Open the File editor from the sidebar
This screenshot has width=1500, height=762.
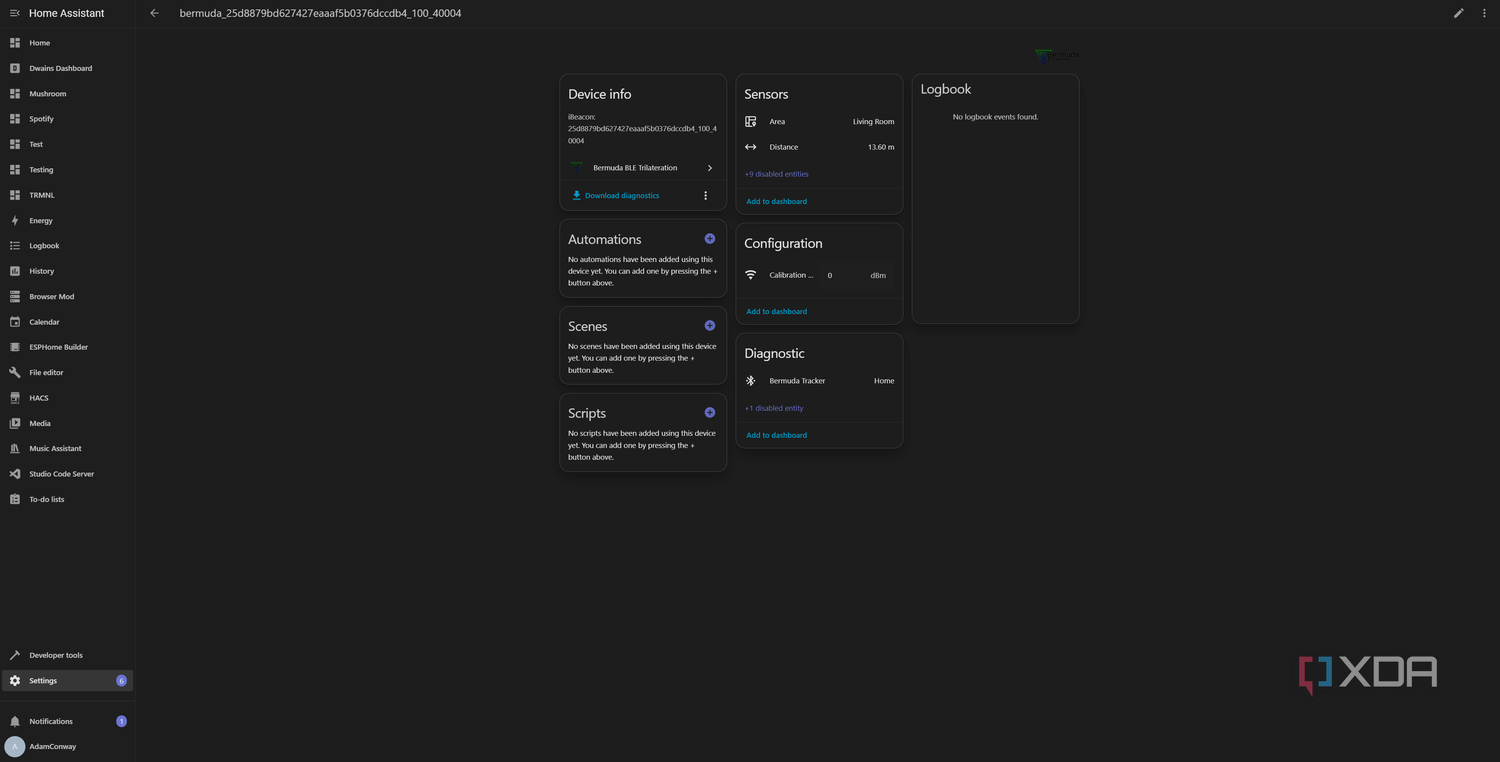[67, 372]
